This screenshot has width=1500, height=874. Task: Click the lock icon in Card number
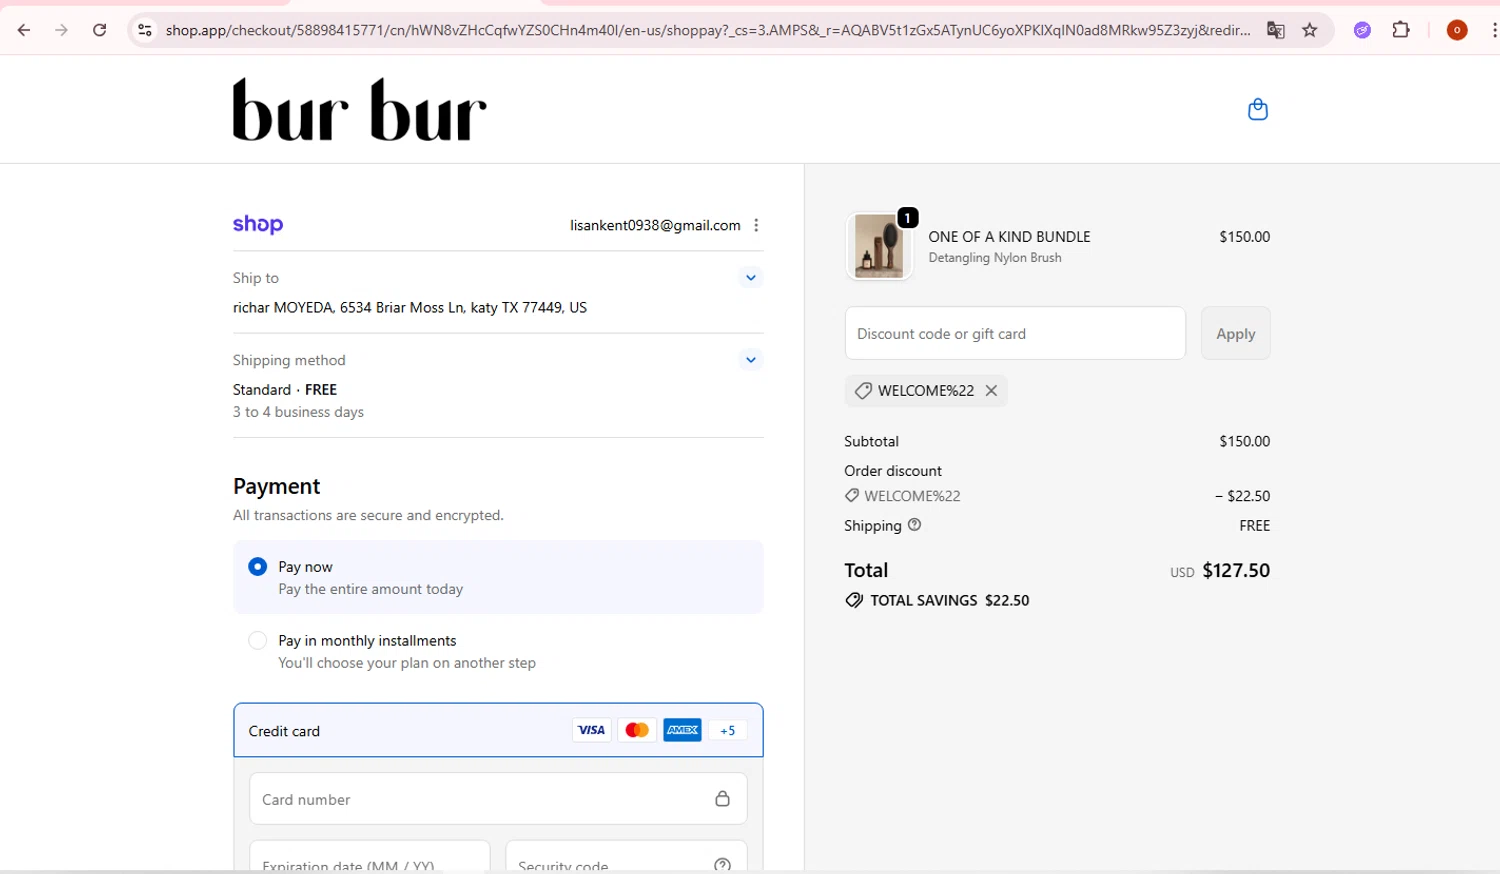722,798
